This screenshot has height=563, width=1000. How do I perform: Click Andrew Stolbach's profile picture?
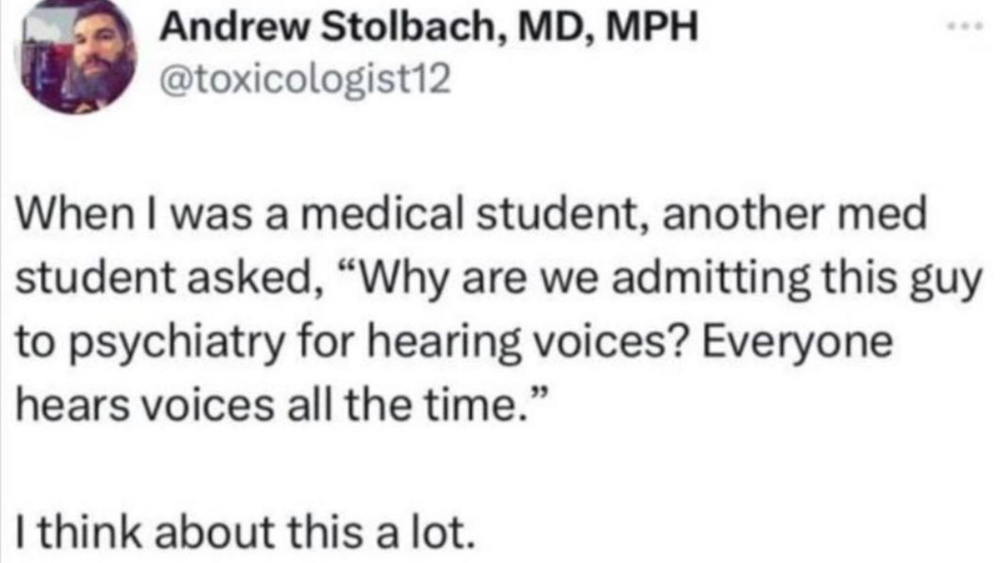[80, 58]
